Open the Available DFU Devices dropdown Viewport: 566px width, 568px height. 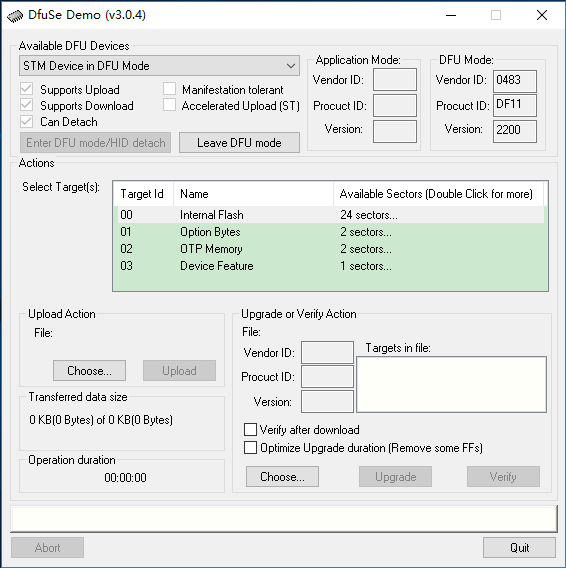(159, 66)
